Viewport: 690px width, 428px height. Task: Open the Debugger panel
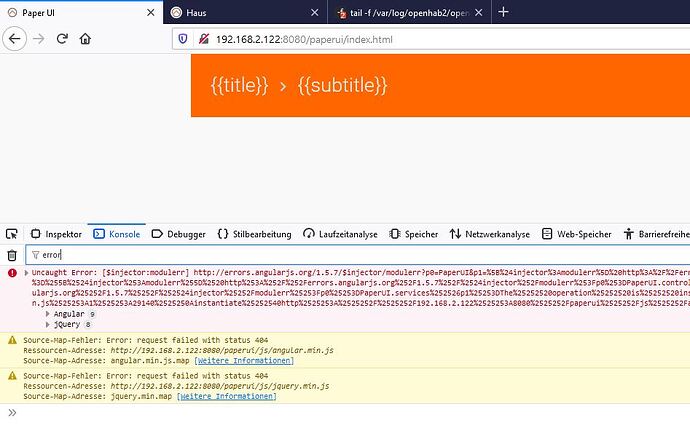[x=179, y=234]
